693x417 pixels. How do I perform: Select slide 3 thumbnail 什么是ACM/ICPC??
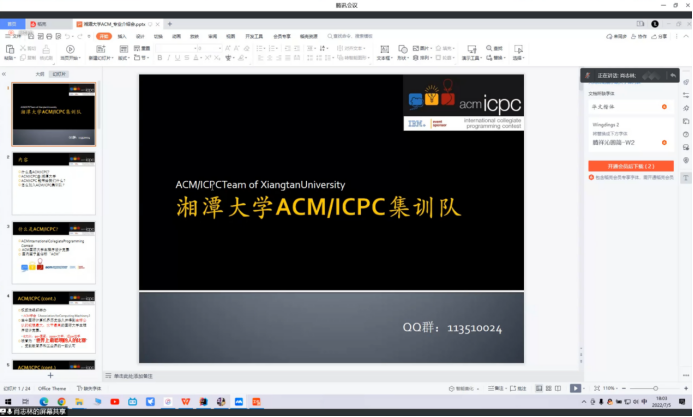click(53, 253)
